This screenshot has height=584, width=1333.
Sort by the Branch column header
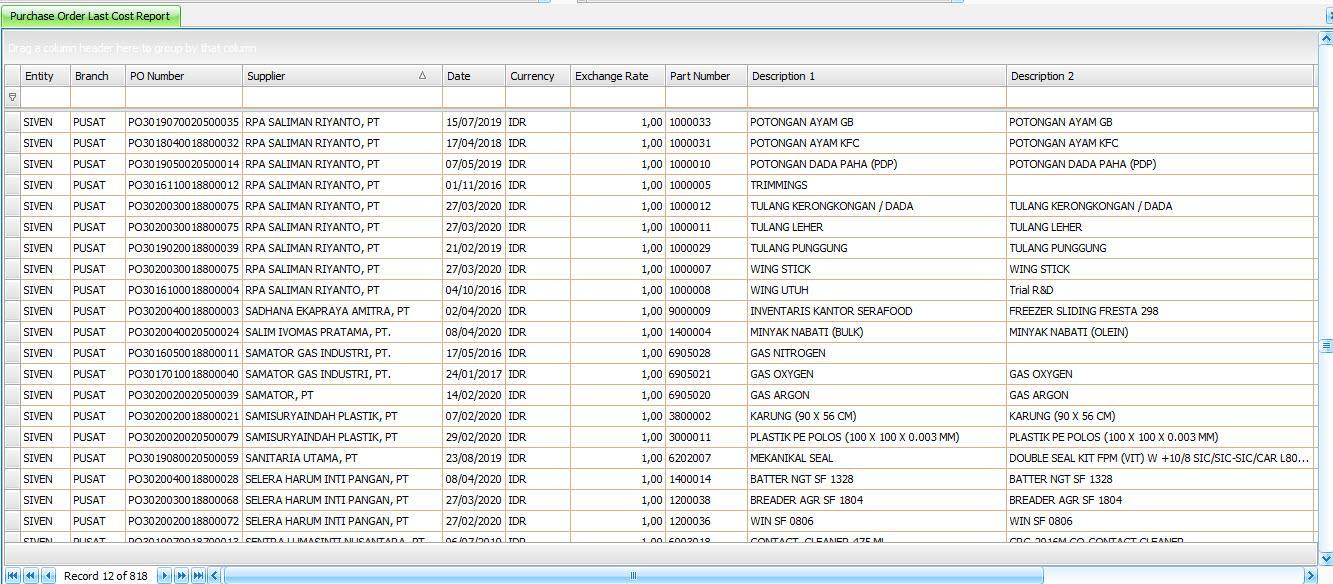point(97,76)
